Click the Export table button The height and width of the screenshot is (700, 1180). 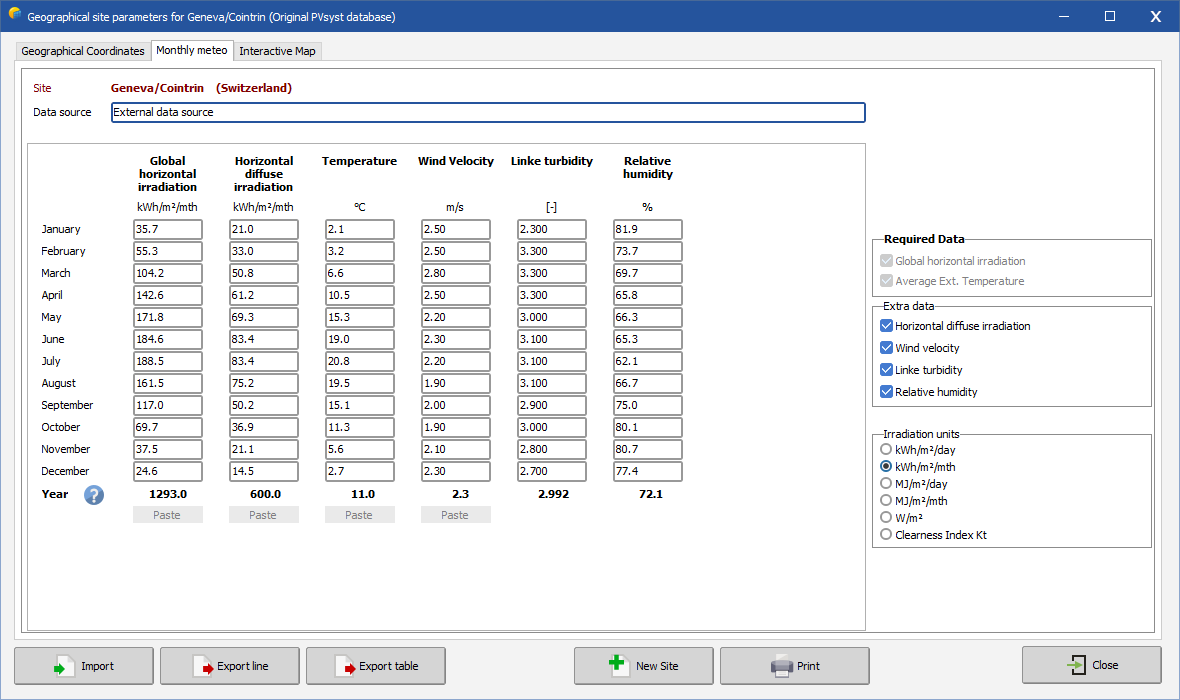(x=376, y=666)
